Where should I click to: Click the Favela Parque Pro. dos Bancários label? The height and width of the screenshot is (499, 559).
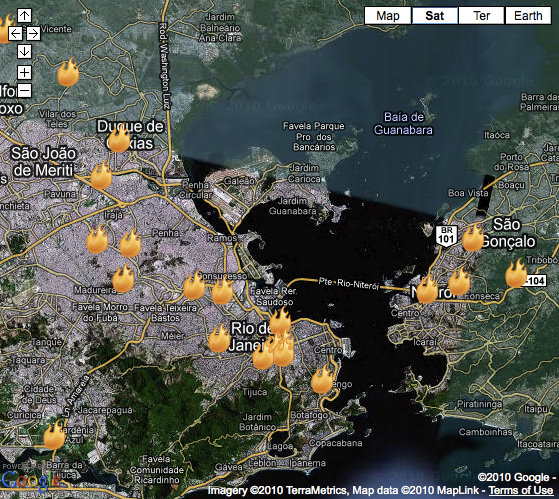pyautogui.click(x=314, y=137)
